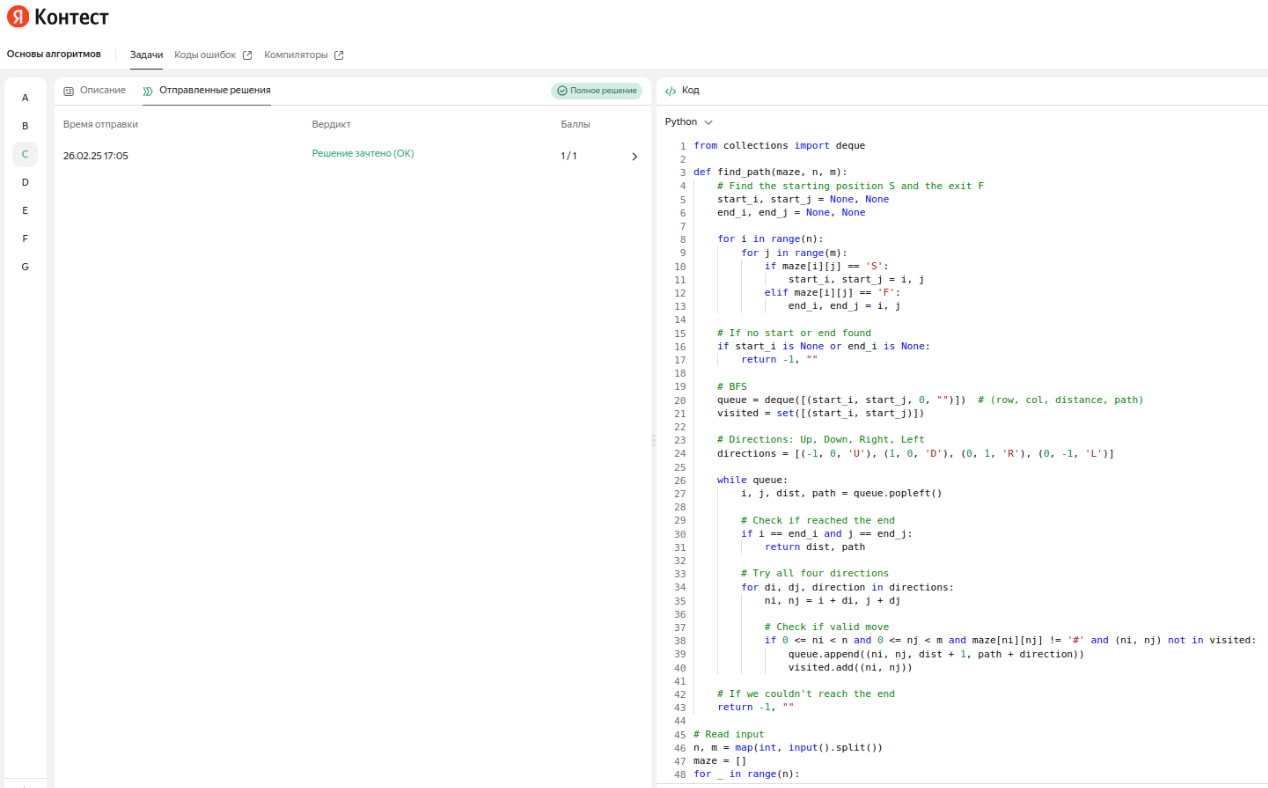Open the Описание tab
Viewport: 1268px width, 788px height.
(x=102, y=91)
